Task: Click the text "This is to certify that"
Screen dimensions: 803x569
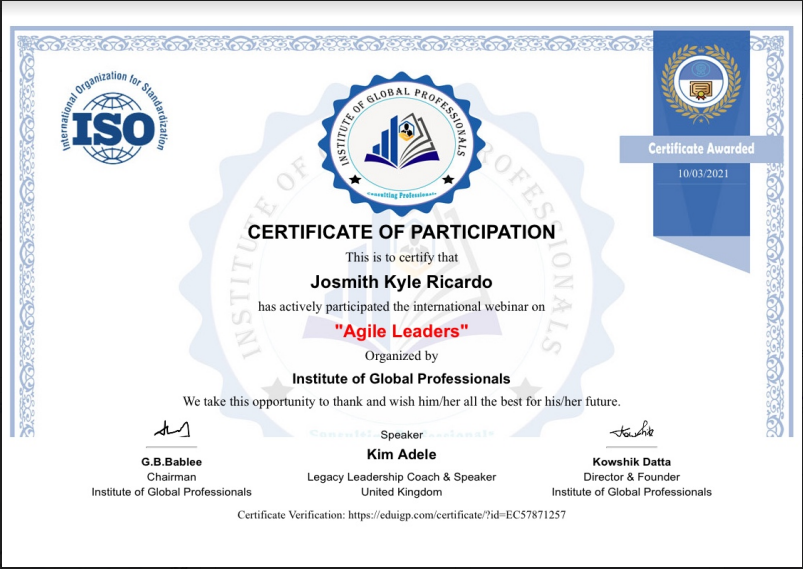Action: 402,257
